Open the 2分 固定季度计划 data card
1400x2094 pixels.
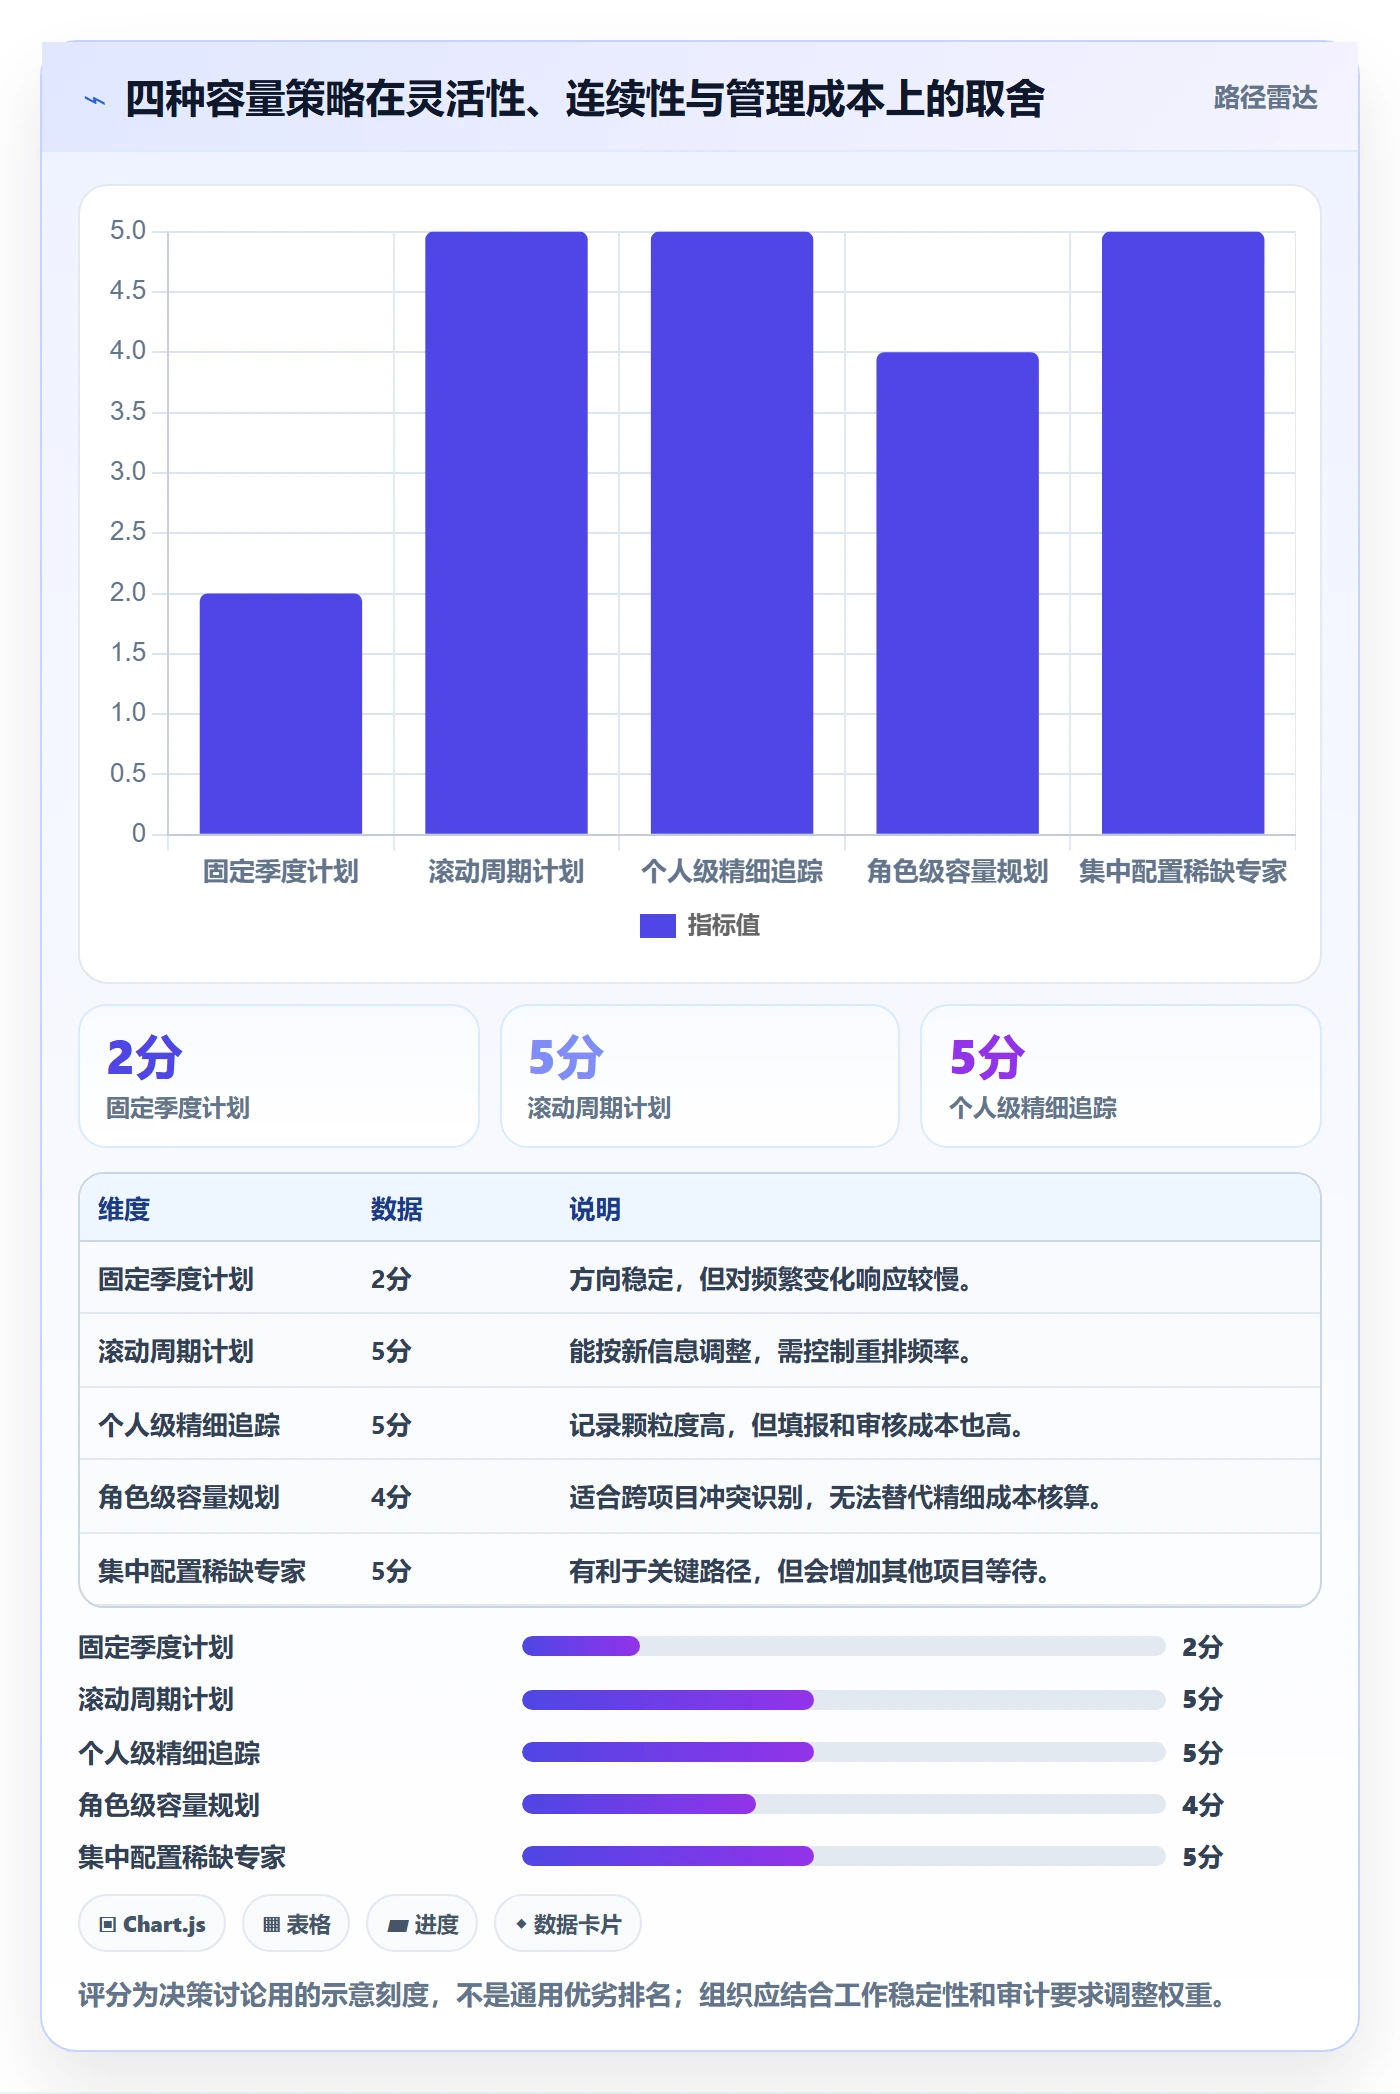point(279,1076)
